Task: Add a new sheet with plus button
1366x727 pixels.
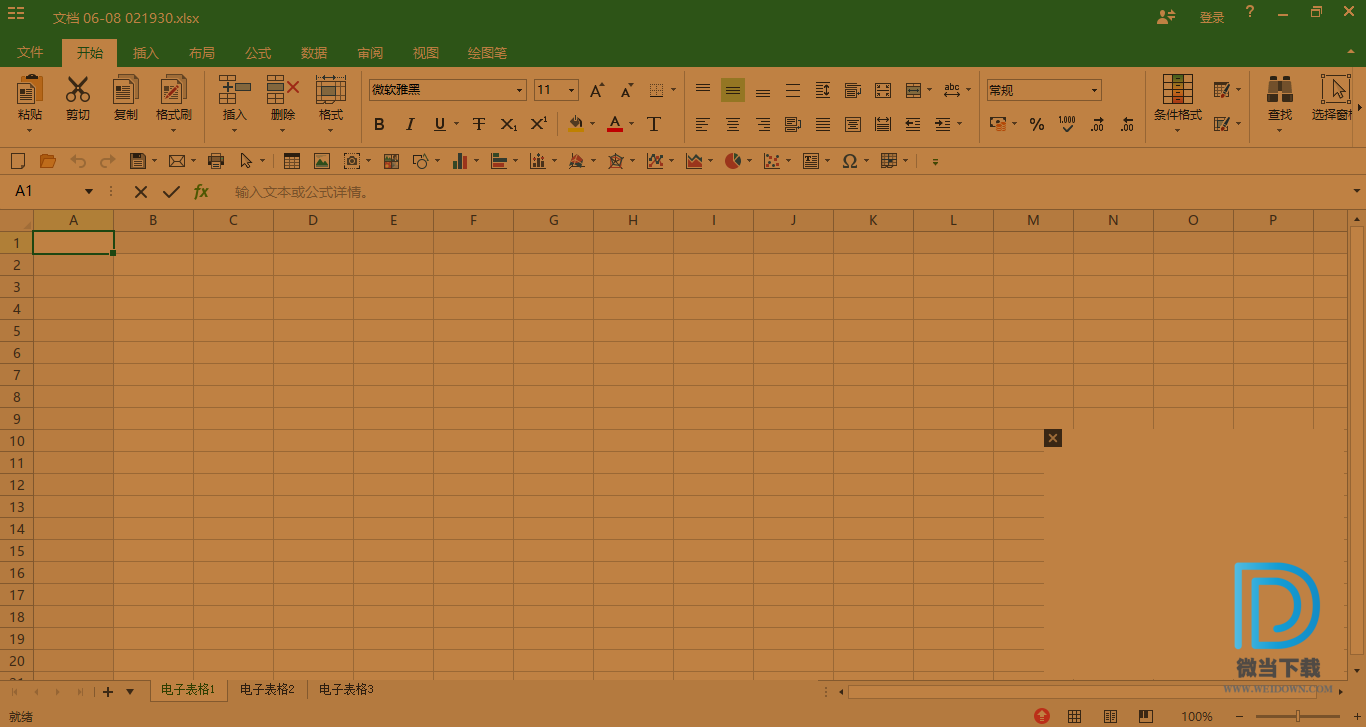Action: point(108,692)
